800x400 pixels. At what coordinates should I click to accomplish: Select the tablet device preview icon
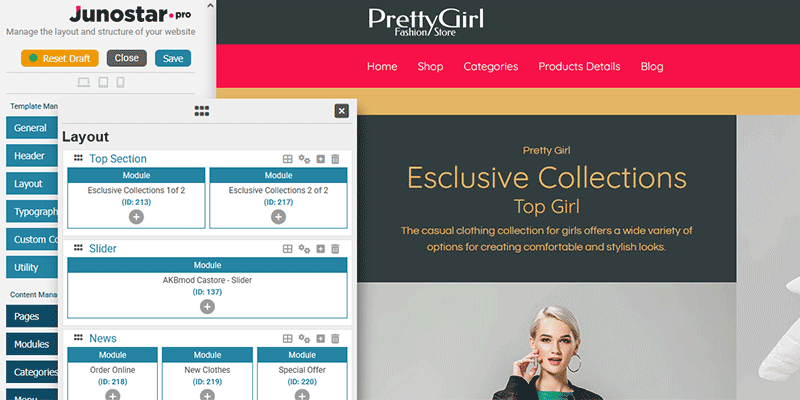click(103, 82)
